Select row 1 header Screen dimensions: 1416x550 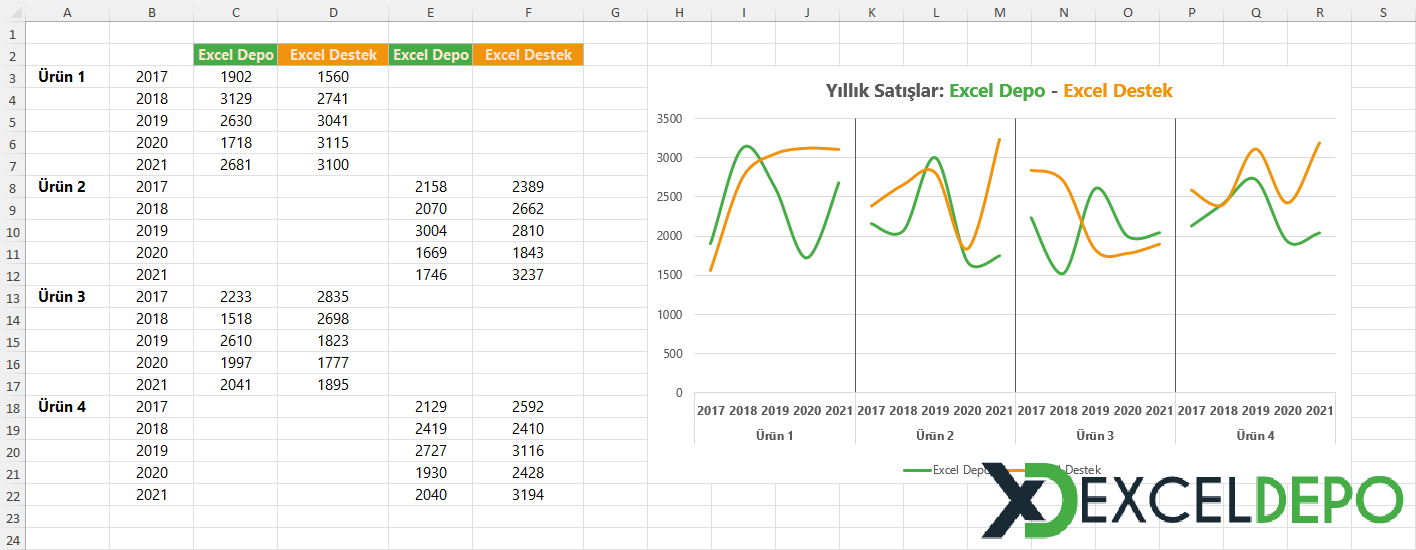[12, 33]
